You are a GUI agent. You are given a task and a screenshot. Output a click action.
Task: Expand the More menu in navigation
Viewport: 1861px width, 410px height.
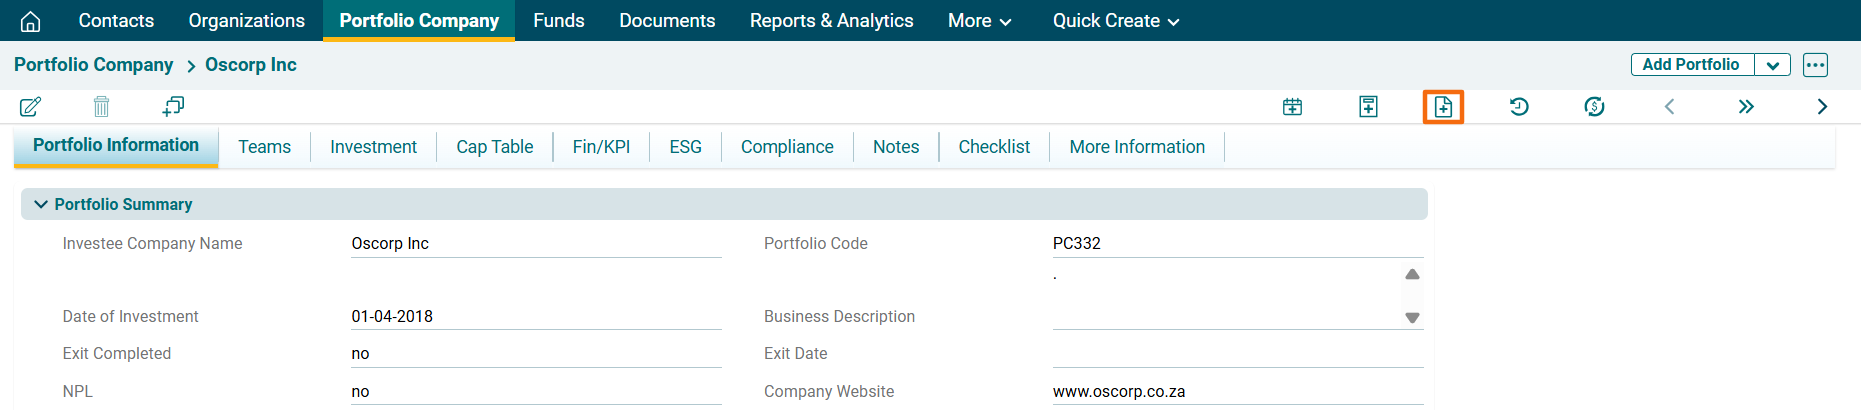pos(979,21)
